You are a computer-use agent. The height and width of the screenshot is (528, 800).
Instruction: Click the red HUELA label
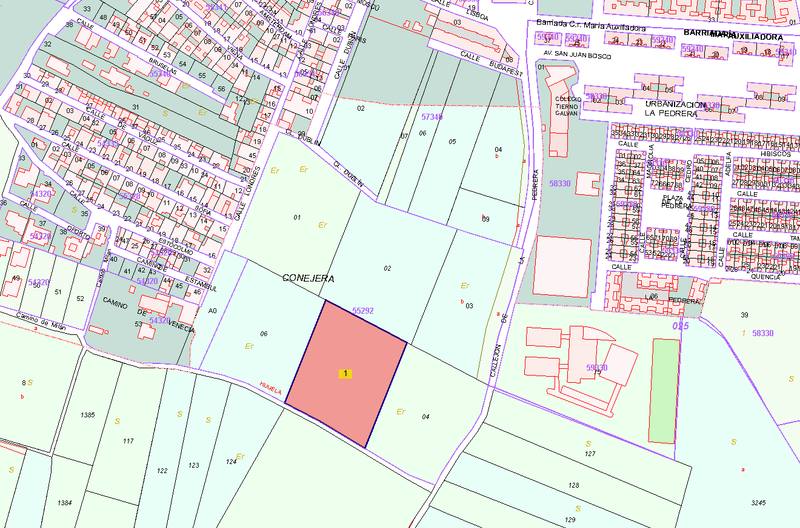click(270, 388)
